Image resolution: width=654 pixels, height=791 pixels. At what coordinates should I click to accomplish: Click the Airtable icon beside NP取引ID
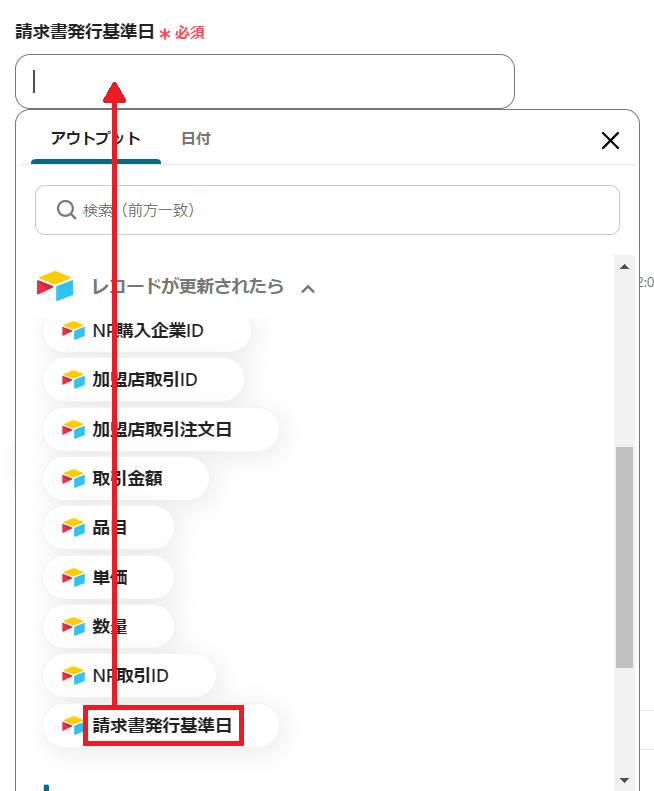coord(73,675)
